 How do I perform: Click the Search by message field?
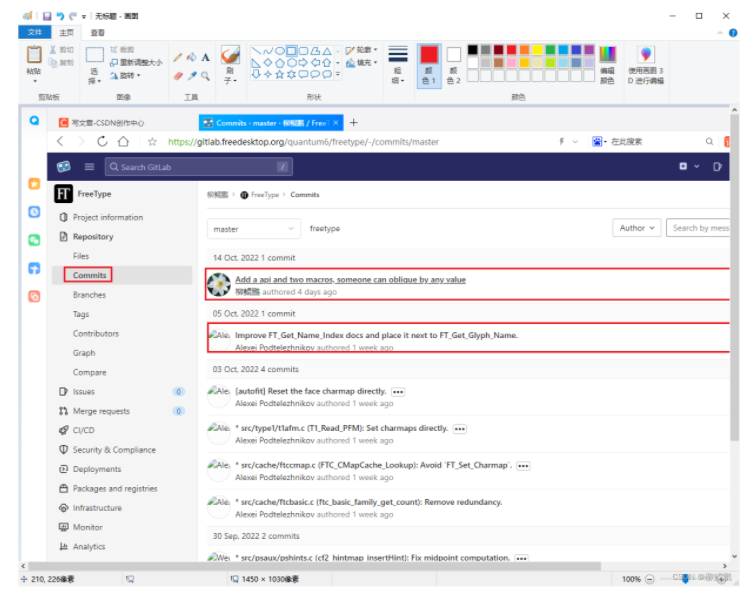[698, 228]
